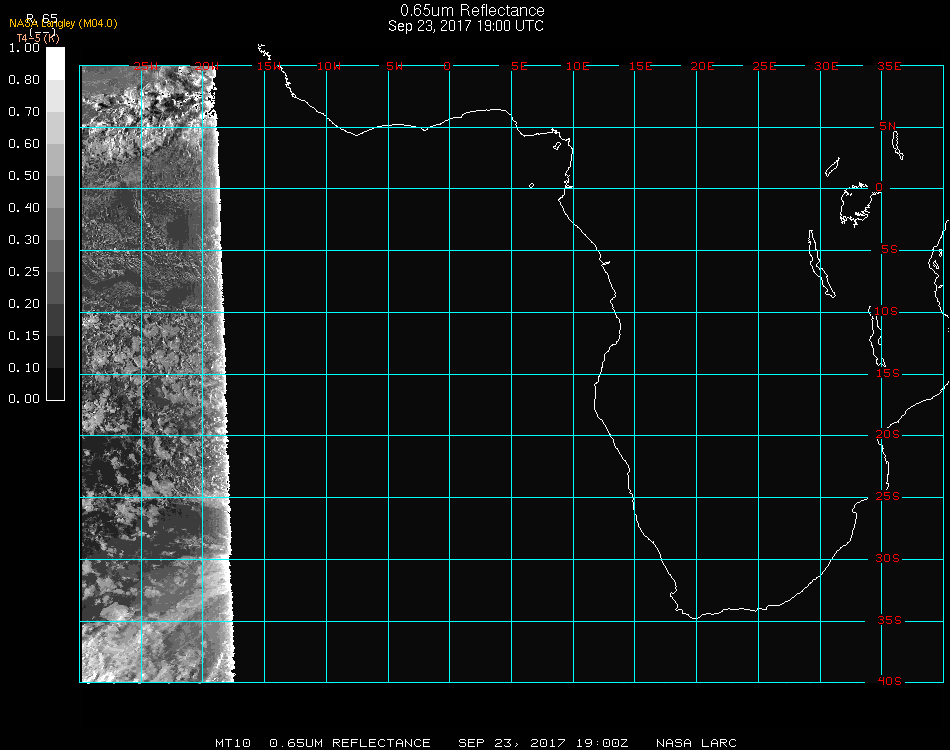Image resolution: width=950 pixels, height=750 pixels.
Task: Click the Lake Victoria outline on the map
Action: pos(856,204)
